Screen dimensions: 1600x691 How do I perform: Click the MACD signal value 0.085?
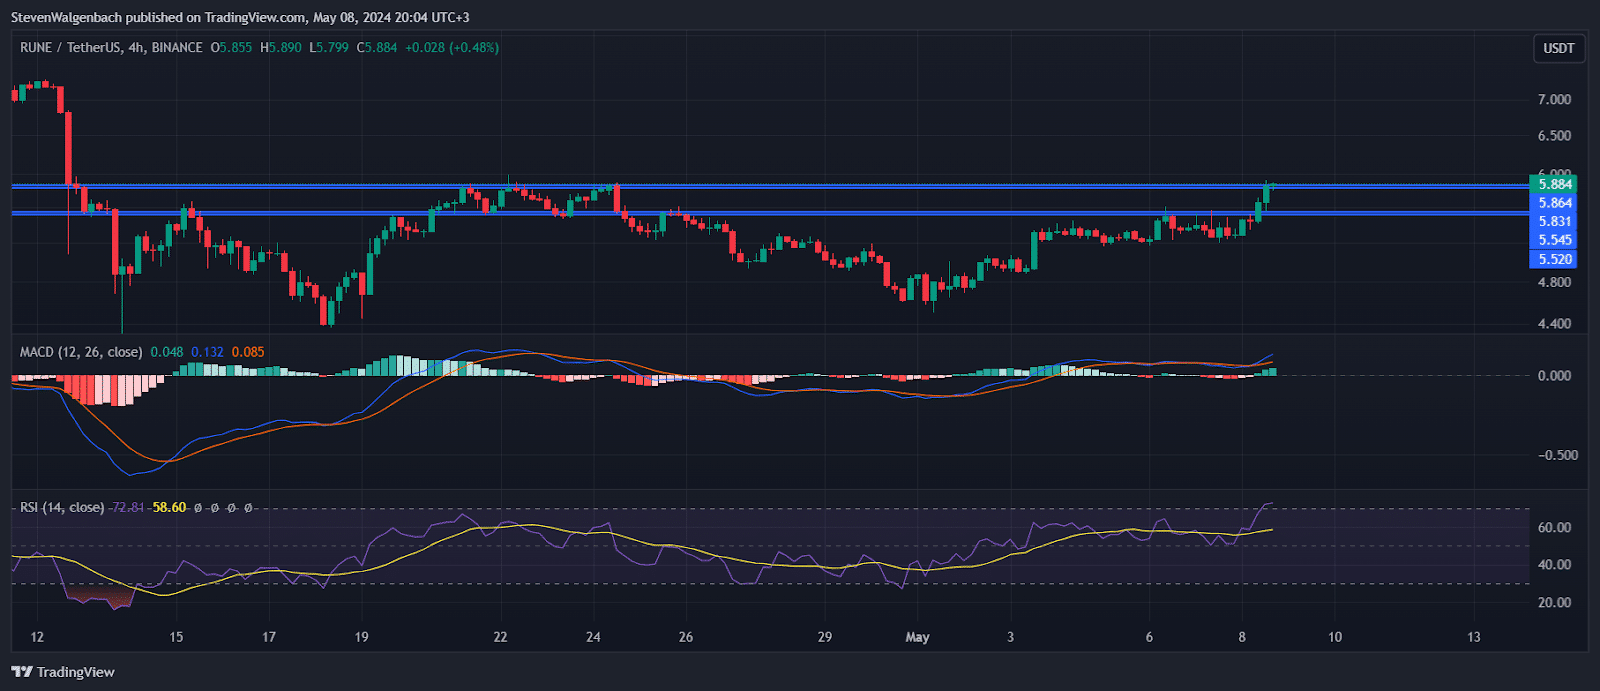(x=248, y=352)
